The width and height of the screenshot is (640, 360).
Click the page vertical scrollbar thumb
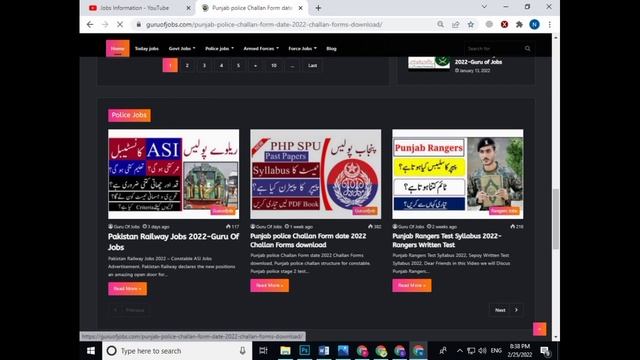(556, 219)
